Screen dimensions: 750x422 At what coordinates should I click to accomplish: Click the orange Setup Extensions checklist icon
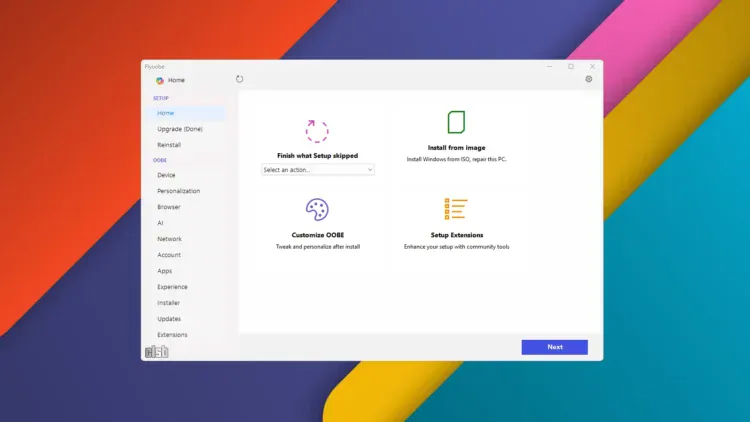456,209
